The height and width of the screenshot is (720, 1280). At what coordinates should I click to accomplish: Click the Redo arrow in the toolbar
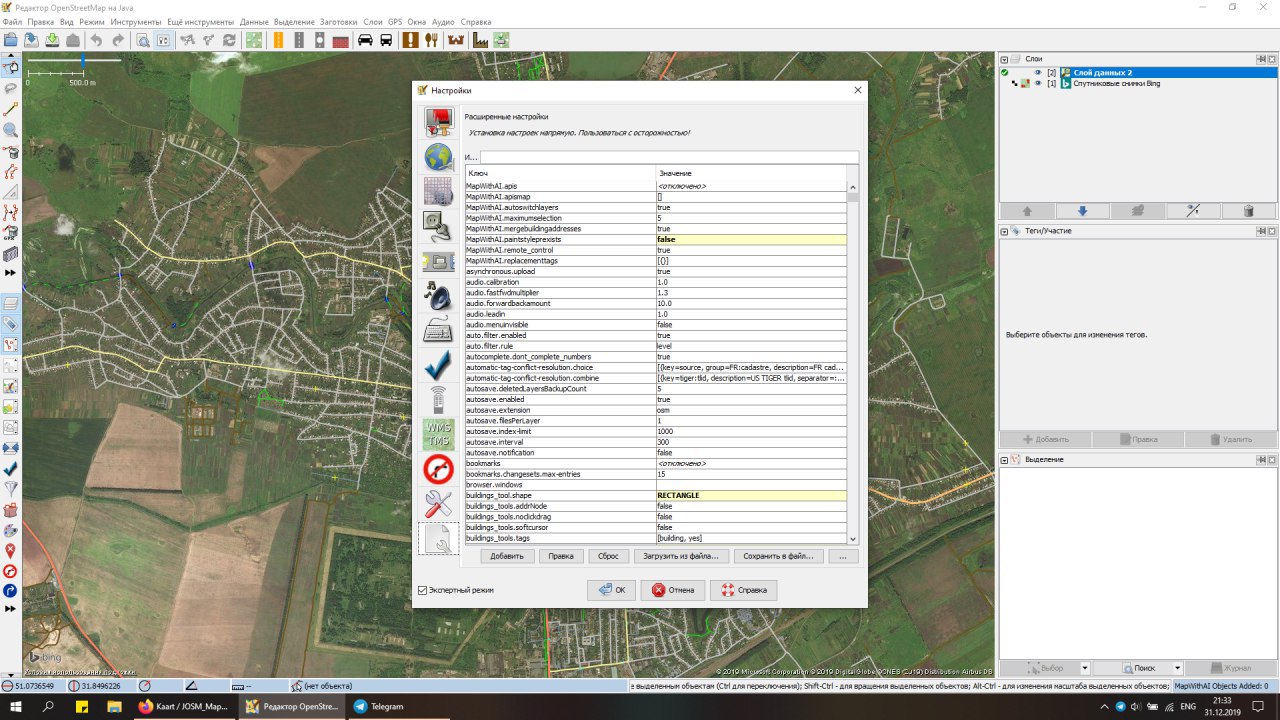coord(118,40)
